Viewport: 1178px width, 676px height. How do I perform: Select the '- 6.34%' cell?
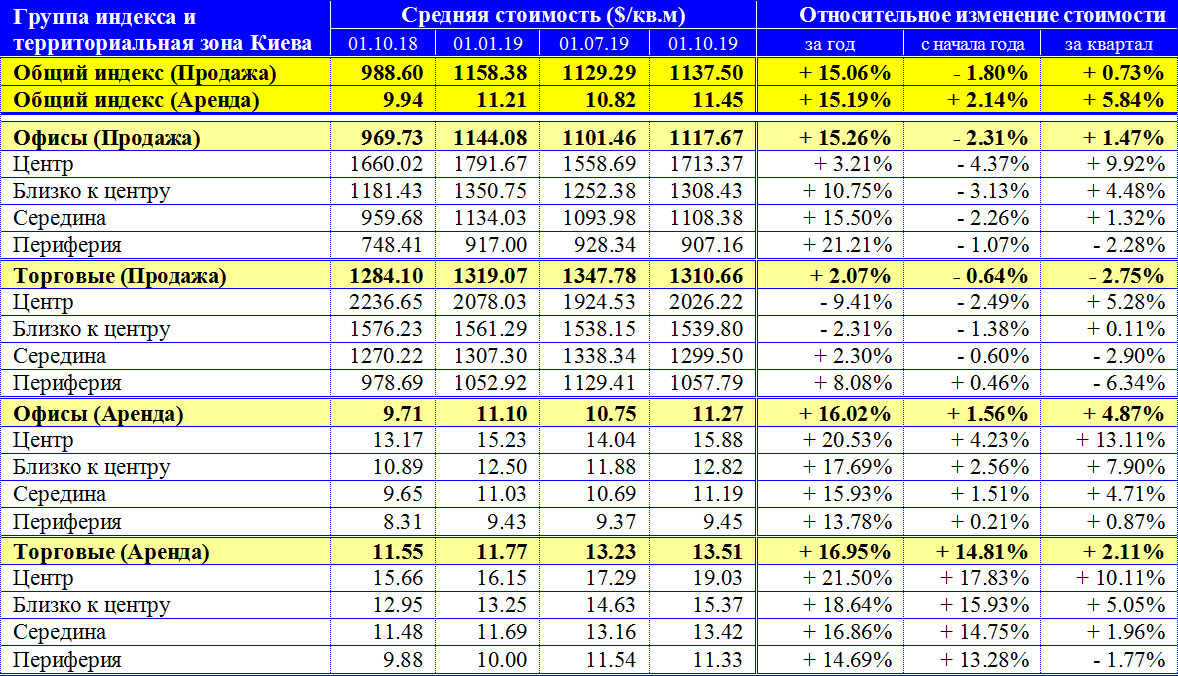pos(1128,383)
